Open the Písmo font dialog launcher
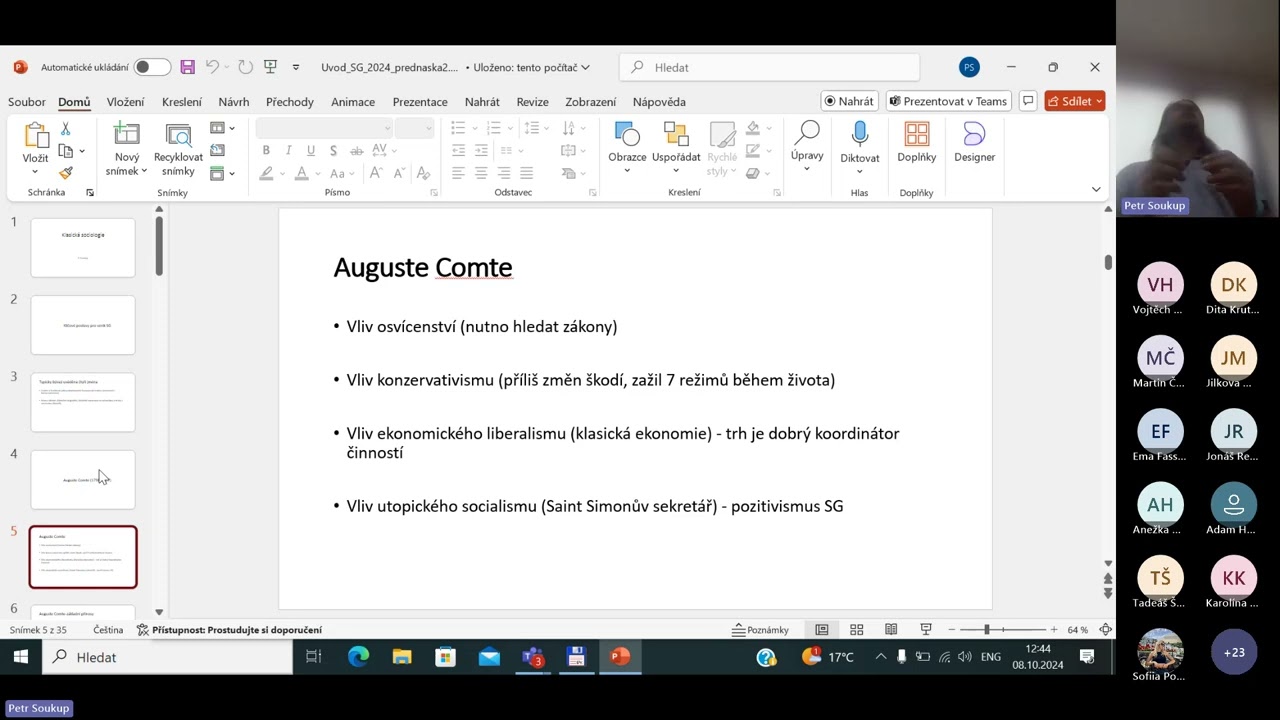 click(x=434, y=192)
